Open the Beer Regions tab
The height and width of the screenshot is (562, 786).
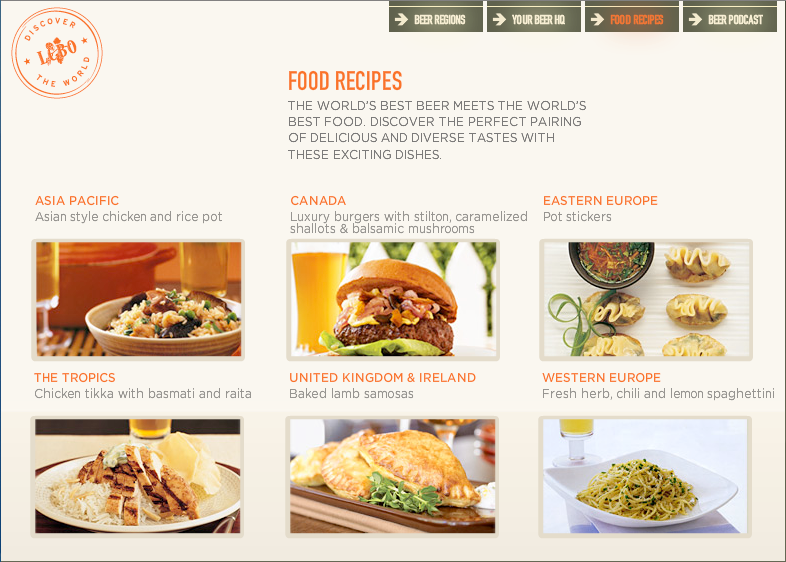point(436,19)
